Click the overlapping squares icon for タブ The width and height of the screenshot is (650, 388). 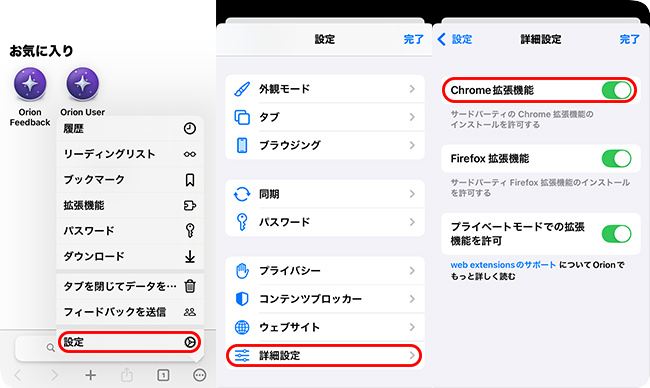[242, 117]
